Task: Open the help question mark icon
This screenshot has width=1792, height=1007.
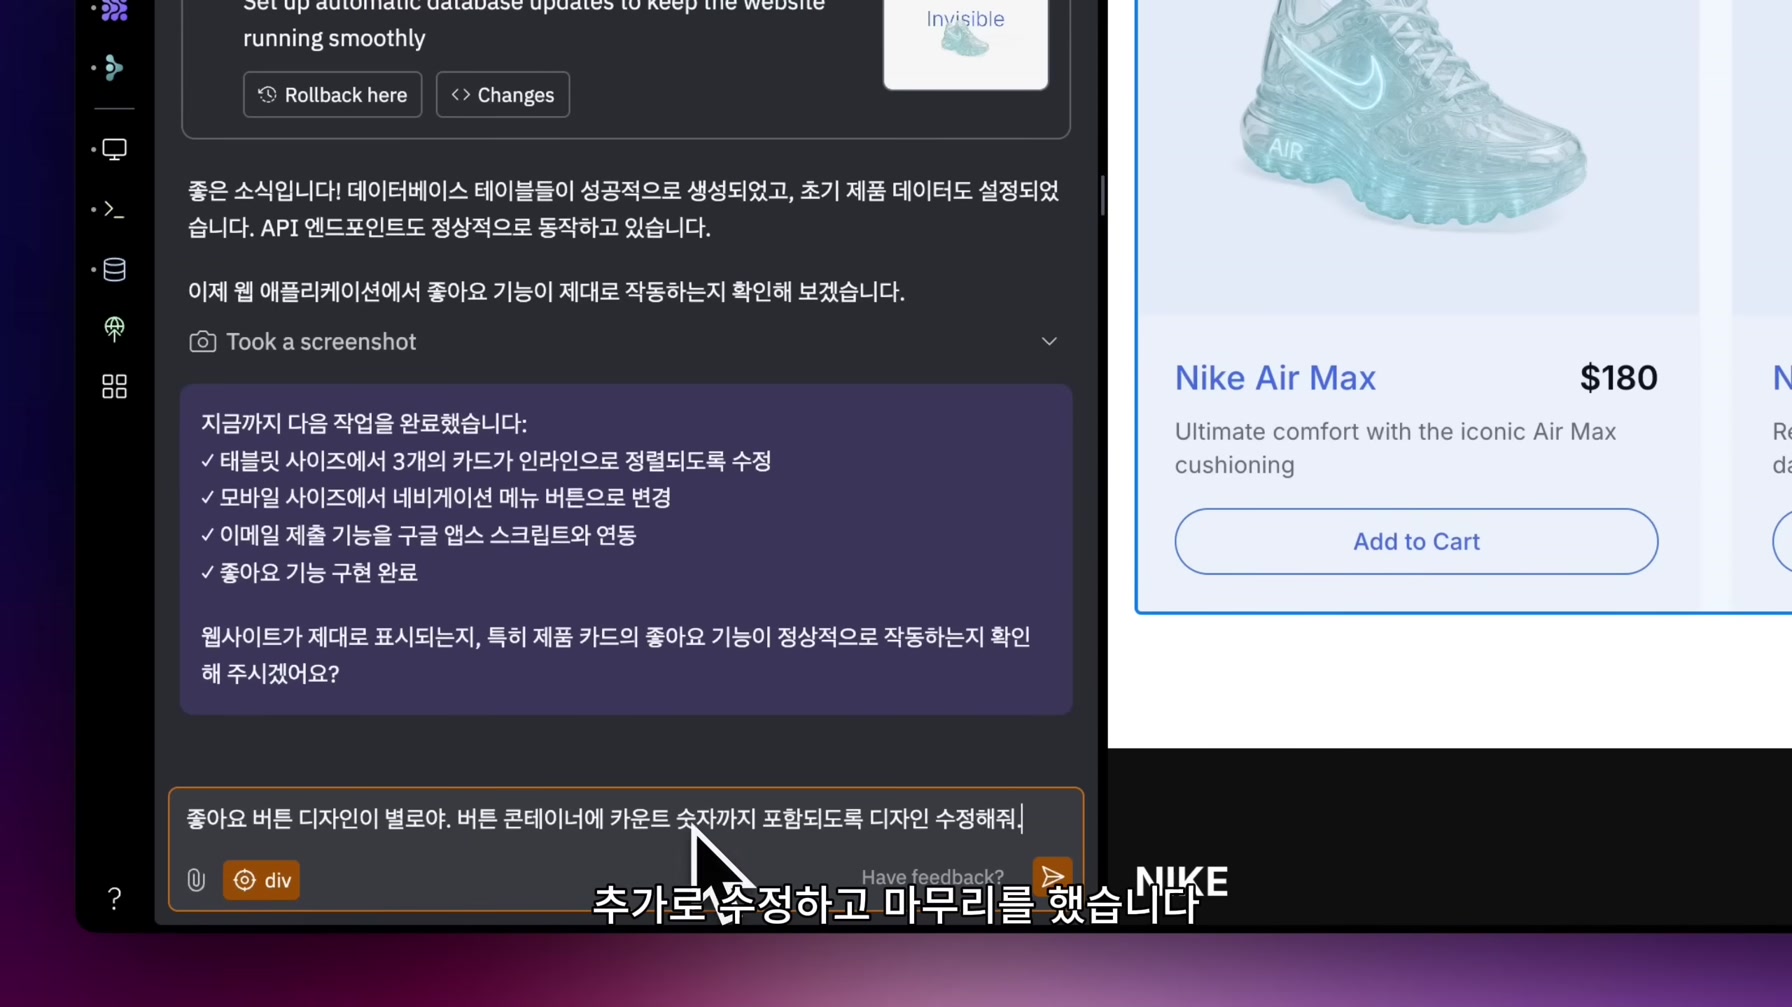Action: click(114, 898)
